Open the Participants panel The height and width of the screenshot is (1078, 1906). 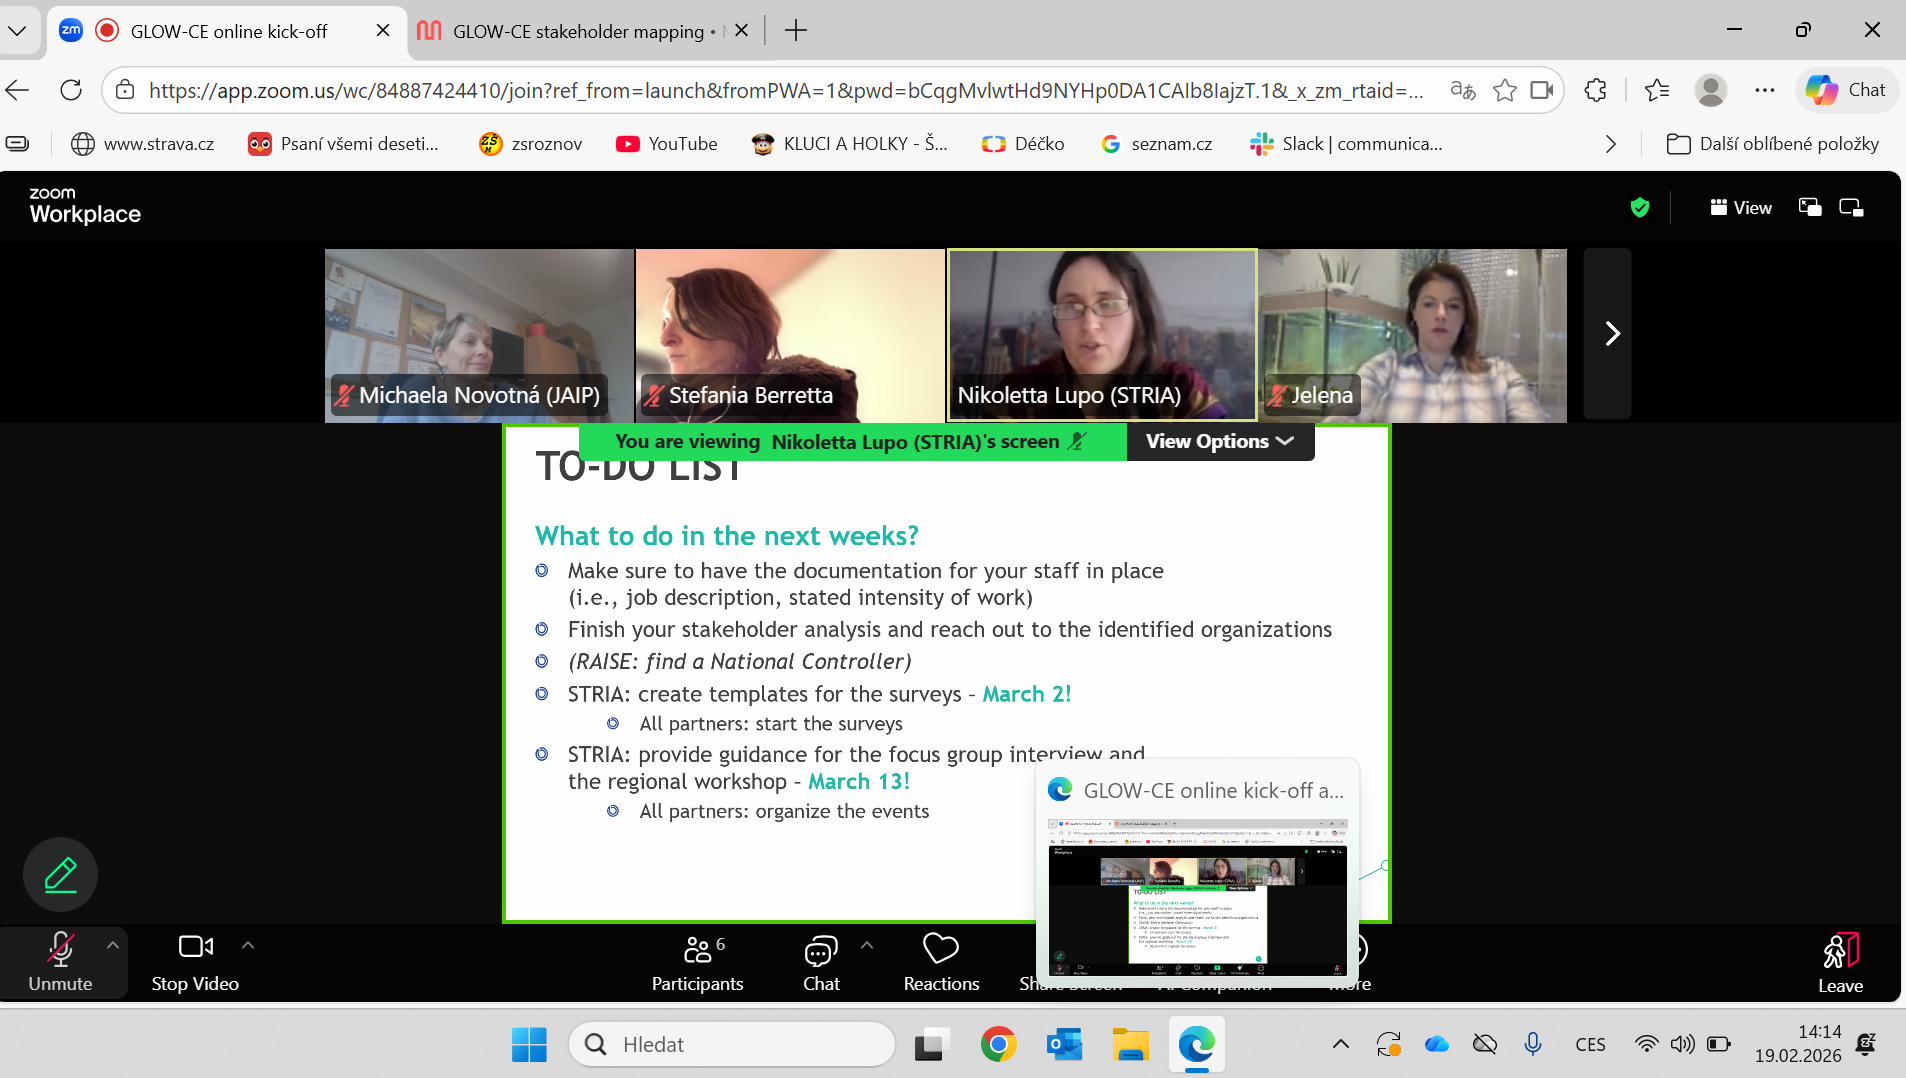point(697,962)
